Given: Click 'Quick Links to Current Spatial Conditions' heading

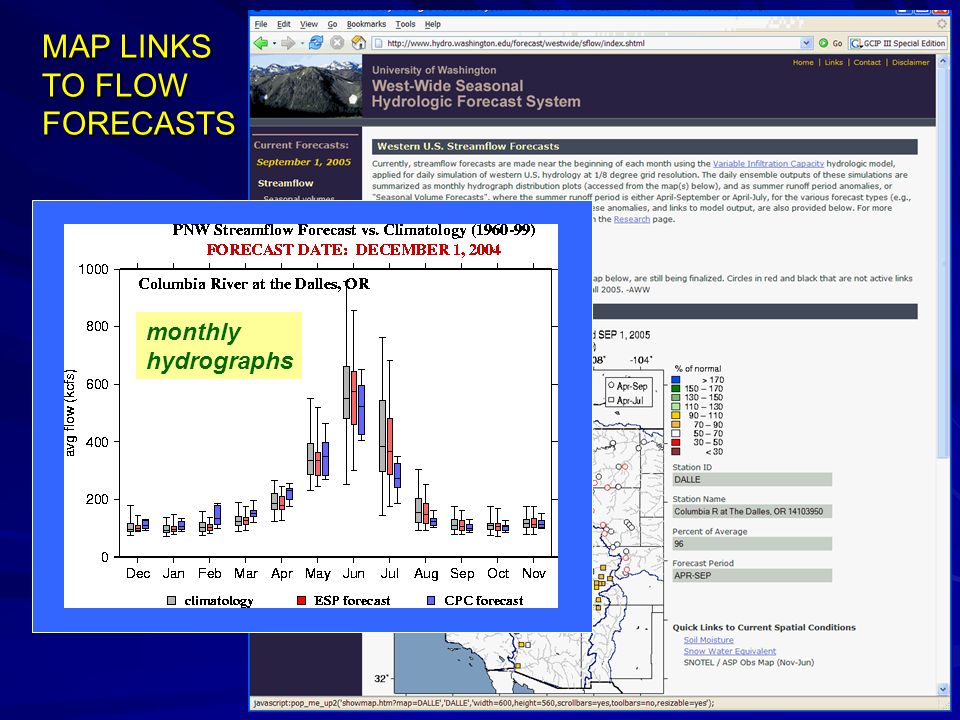Looking at the screenshot, I should [764, 628].
